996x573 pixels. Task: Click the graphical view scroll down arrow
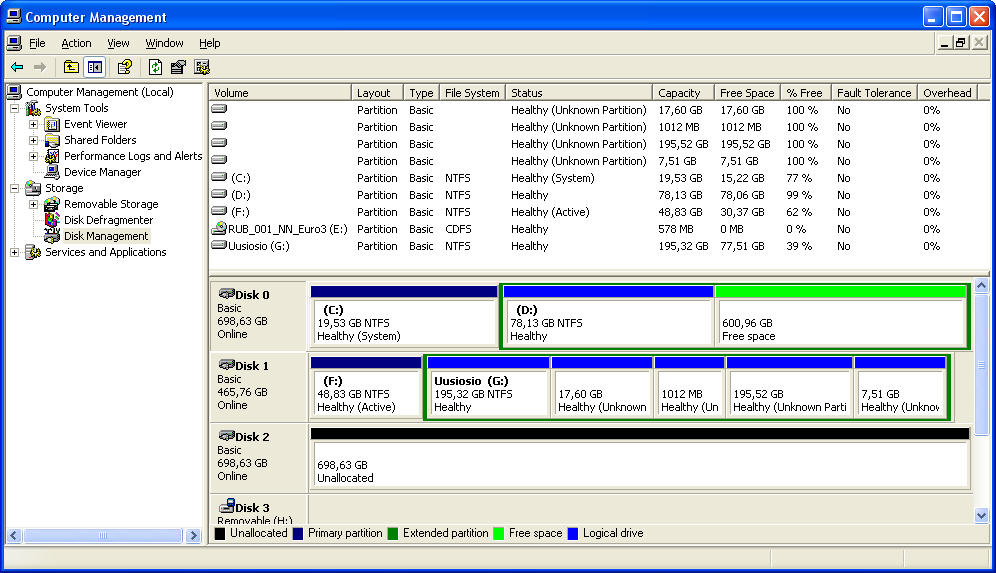coord(981,515)
